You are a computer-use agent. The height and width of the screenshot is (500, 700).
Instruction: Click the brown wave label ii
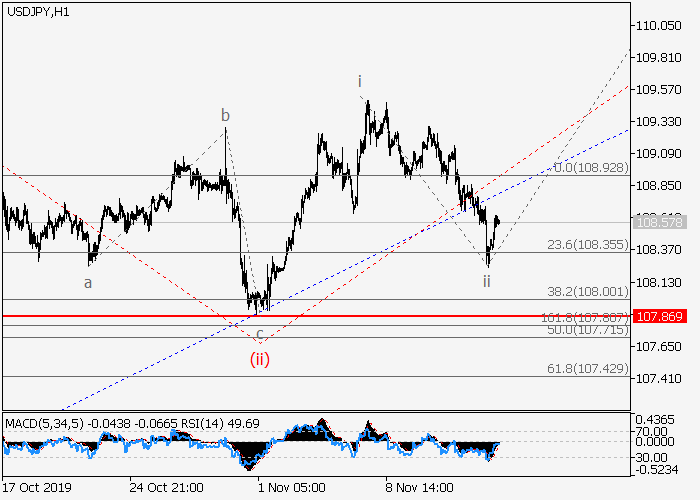pyautogui.click(x=487, y=281)
